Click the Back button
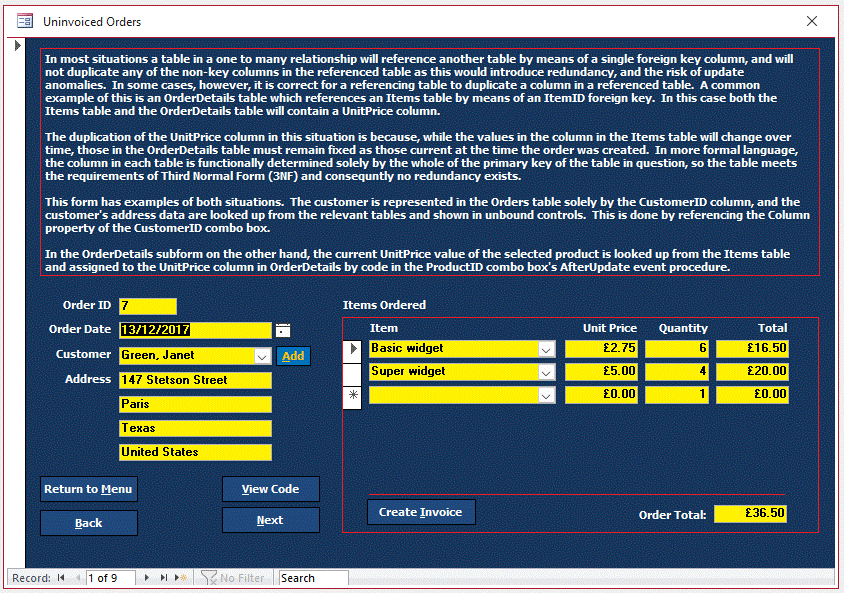844x593 pixels. tap(89, 523)
